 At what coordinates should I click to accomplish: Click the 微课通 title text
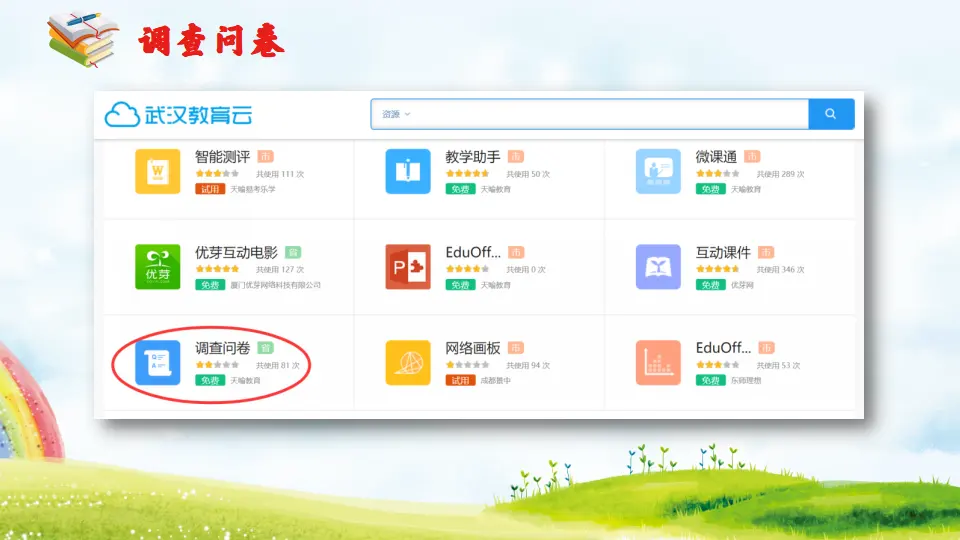(716, 157)
